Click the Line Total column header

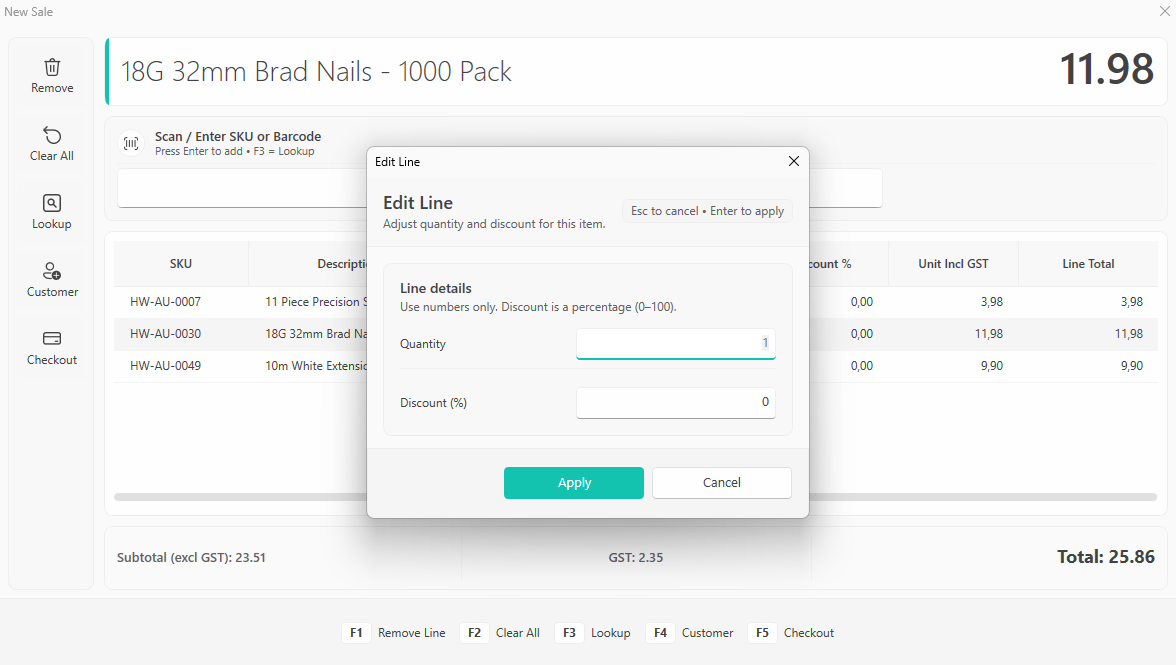pyautogui.click(x=1088, y=264)
